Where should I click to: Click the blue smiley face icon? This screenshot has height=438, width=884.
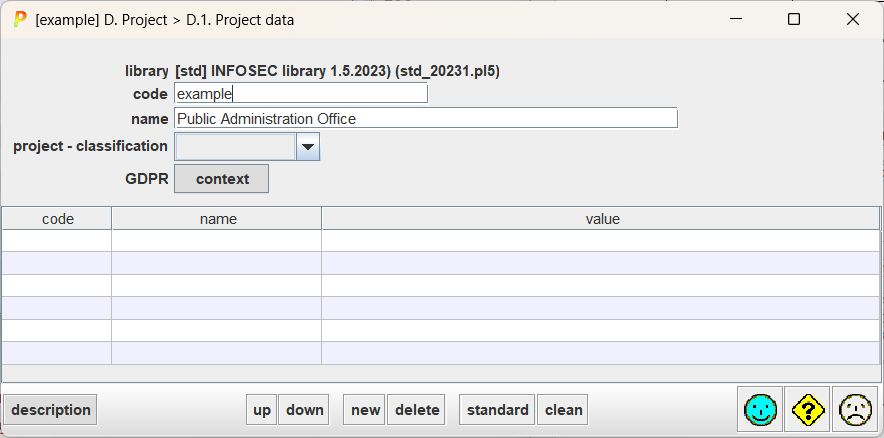point(762,409)
